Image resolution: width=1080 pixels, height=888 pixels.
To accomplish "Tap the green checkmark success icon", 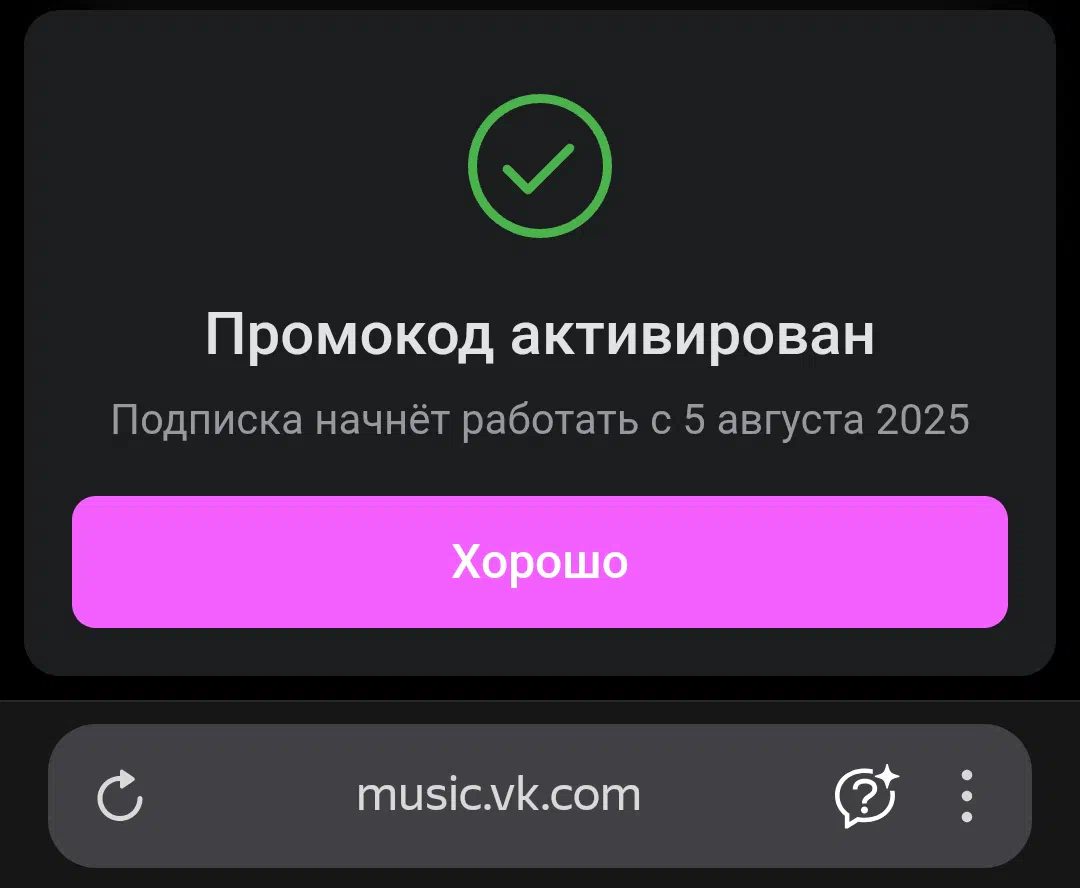I will (x=539, y=166).
